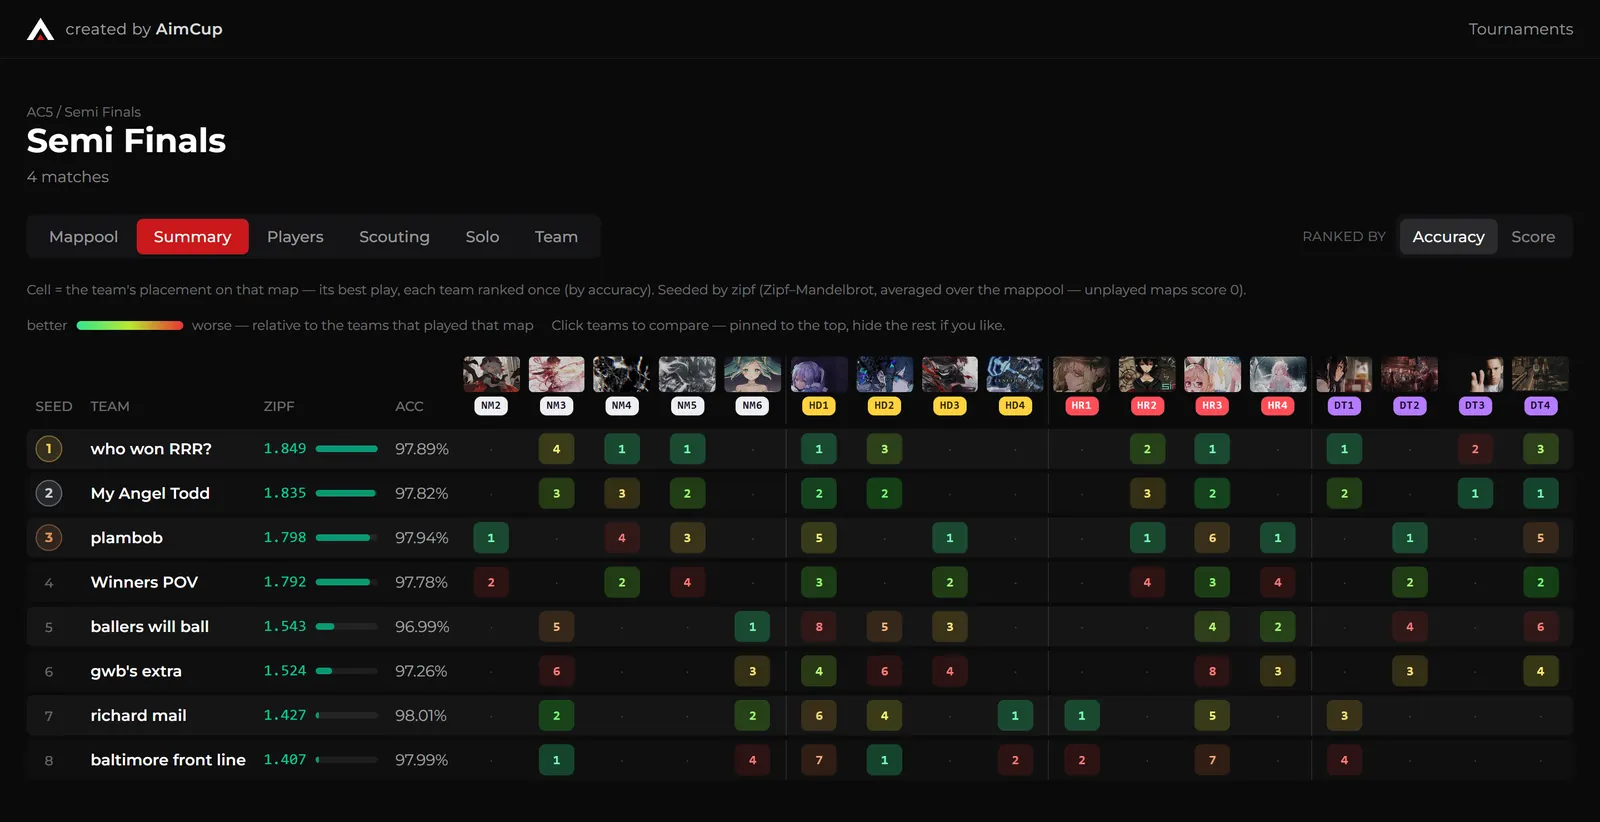The width and height of the screenshot is (1600, 822).
Task: Select the HD2 map badge
Action: (884, 406)
